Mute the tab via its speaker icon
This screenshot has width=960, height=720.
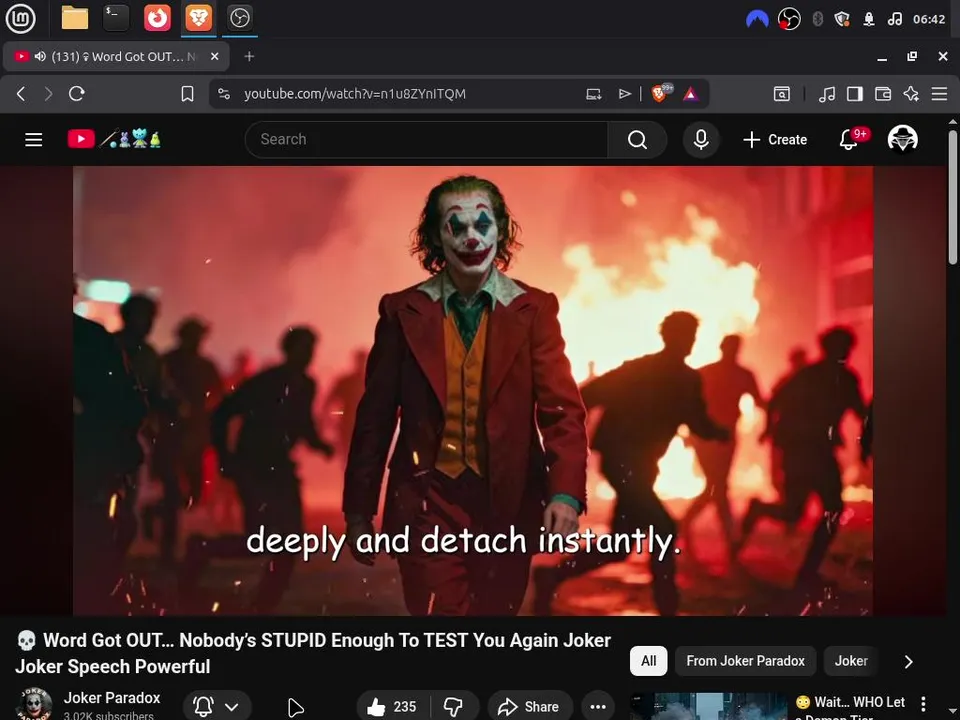[40, 56]
